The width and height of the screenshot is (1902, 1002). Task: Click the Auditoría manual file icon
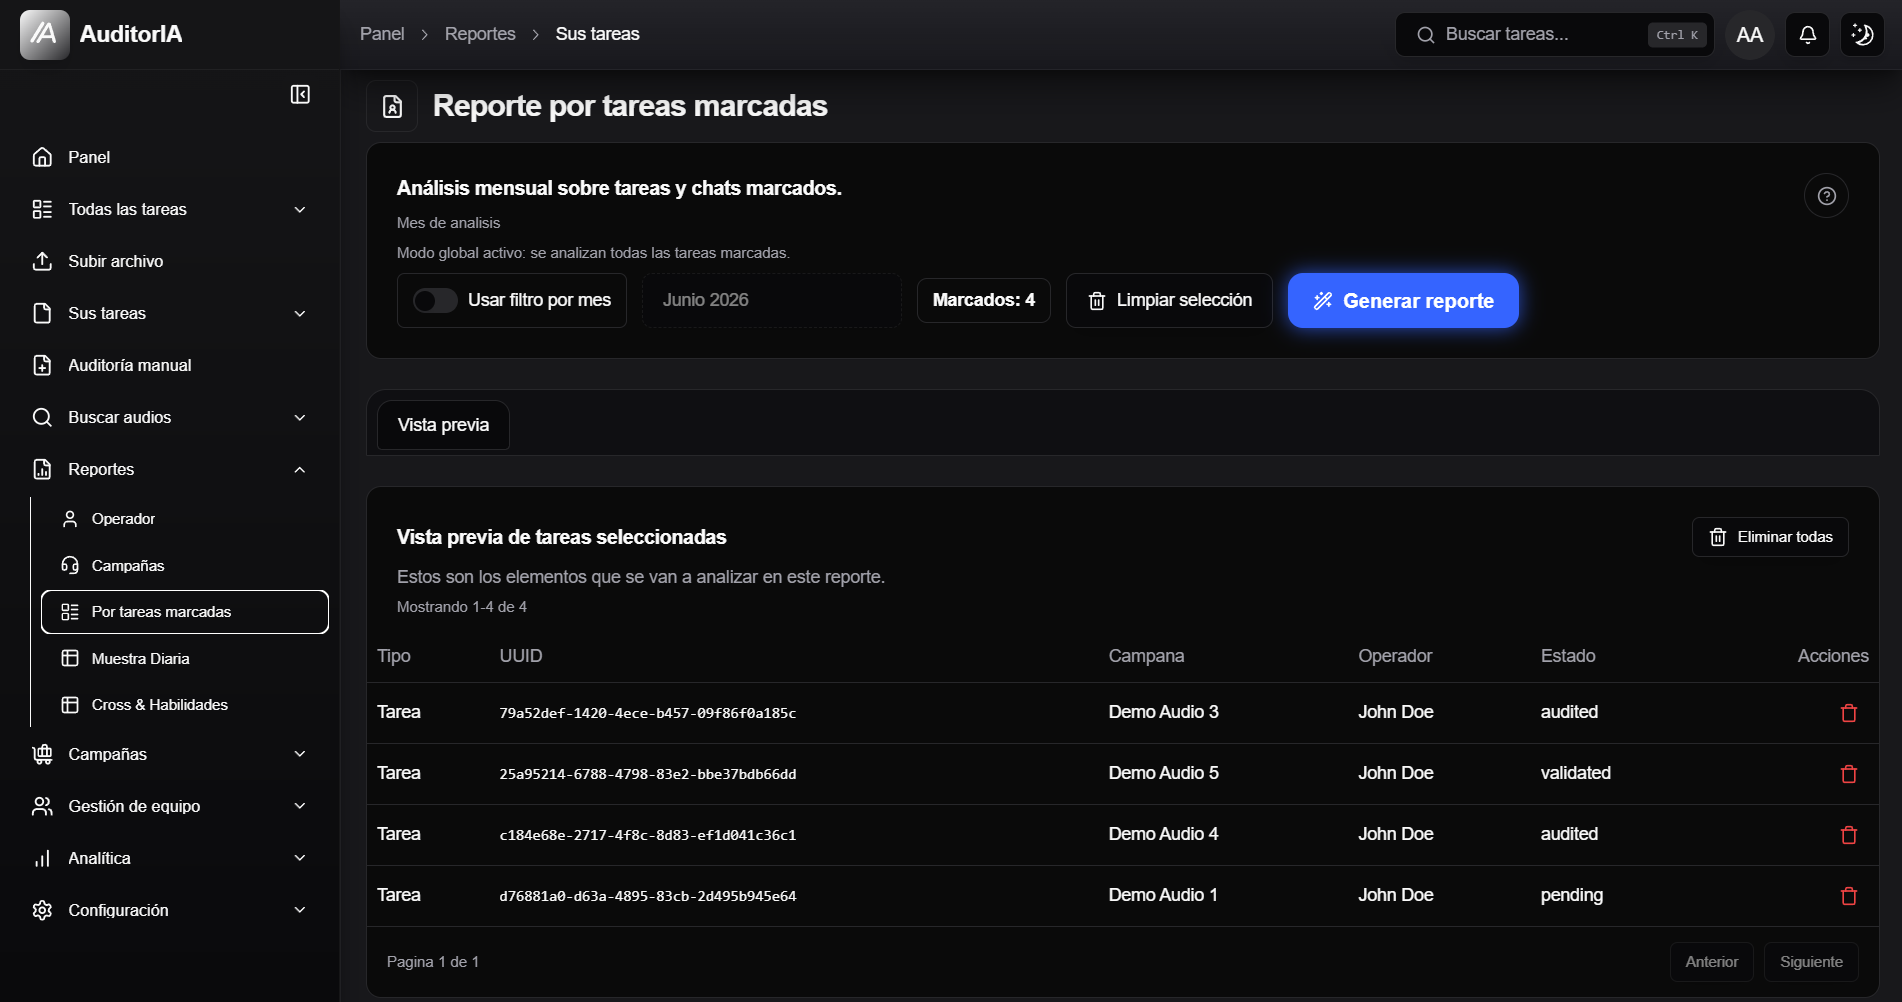(x=42, y=365)
